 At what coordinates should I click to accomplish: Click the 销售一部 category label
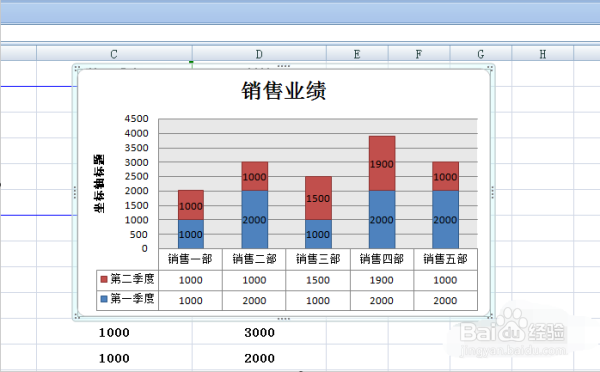(x=190, y=259)
